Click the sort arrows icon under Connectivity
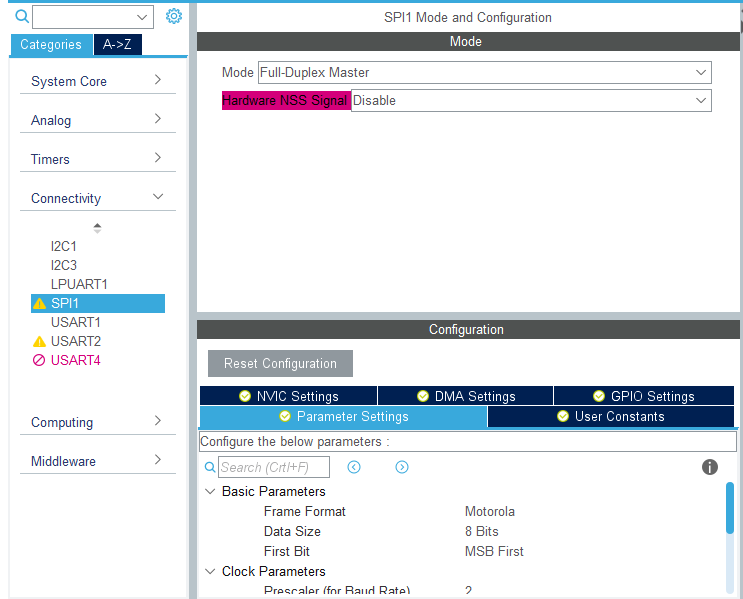Viewport: 743px width, 599px height. tap(97, 228)
